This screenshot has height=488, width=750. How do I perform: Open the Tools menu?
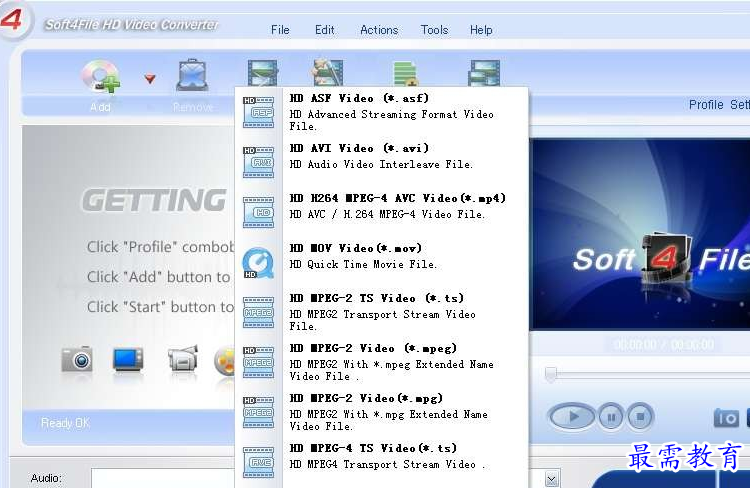pyautogui.click(x=434, y=30)
